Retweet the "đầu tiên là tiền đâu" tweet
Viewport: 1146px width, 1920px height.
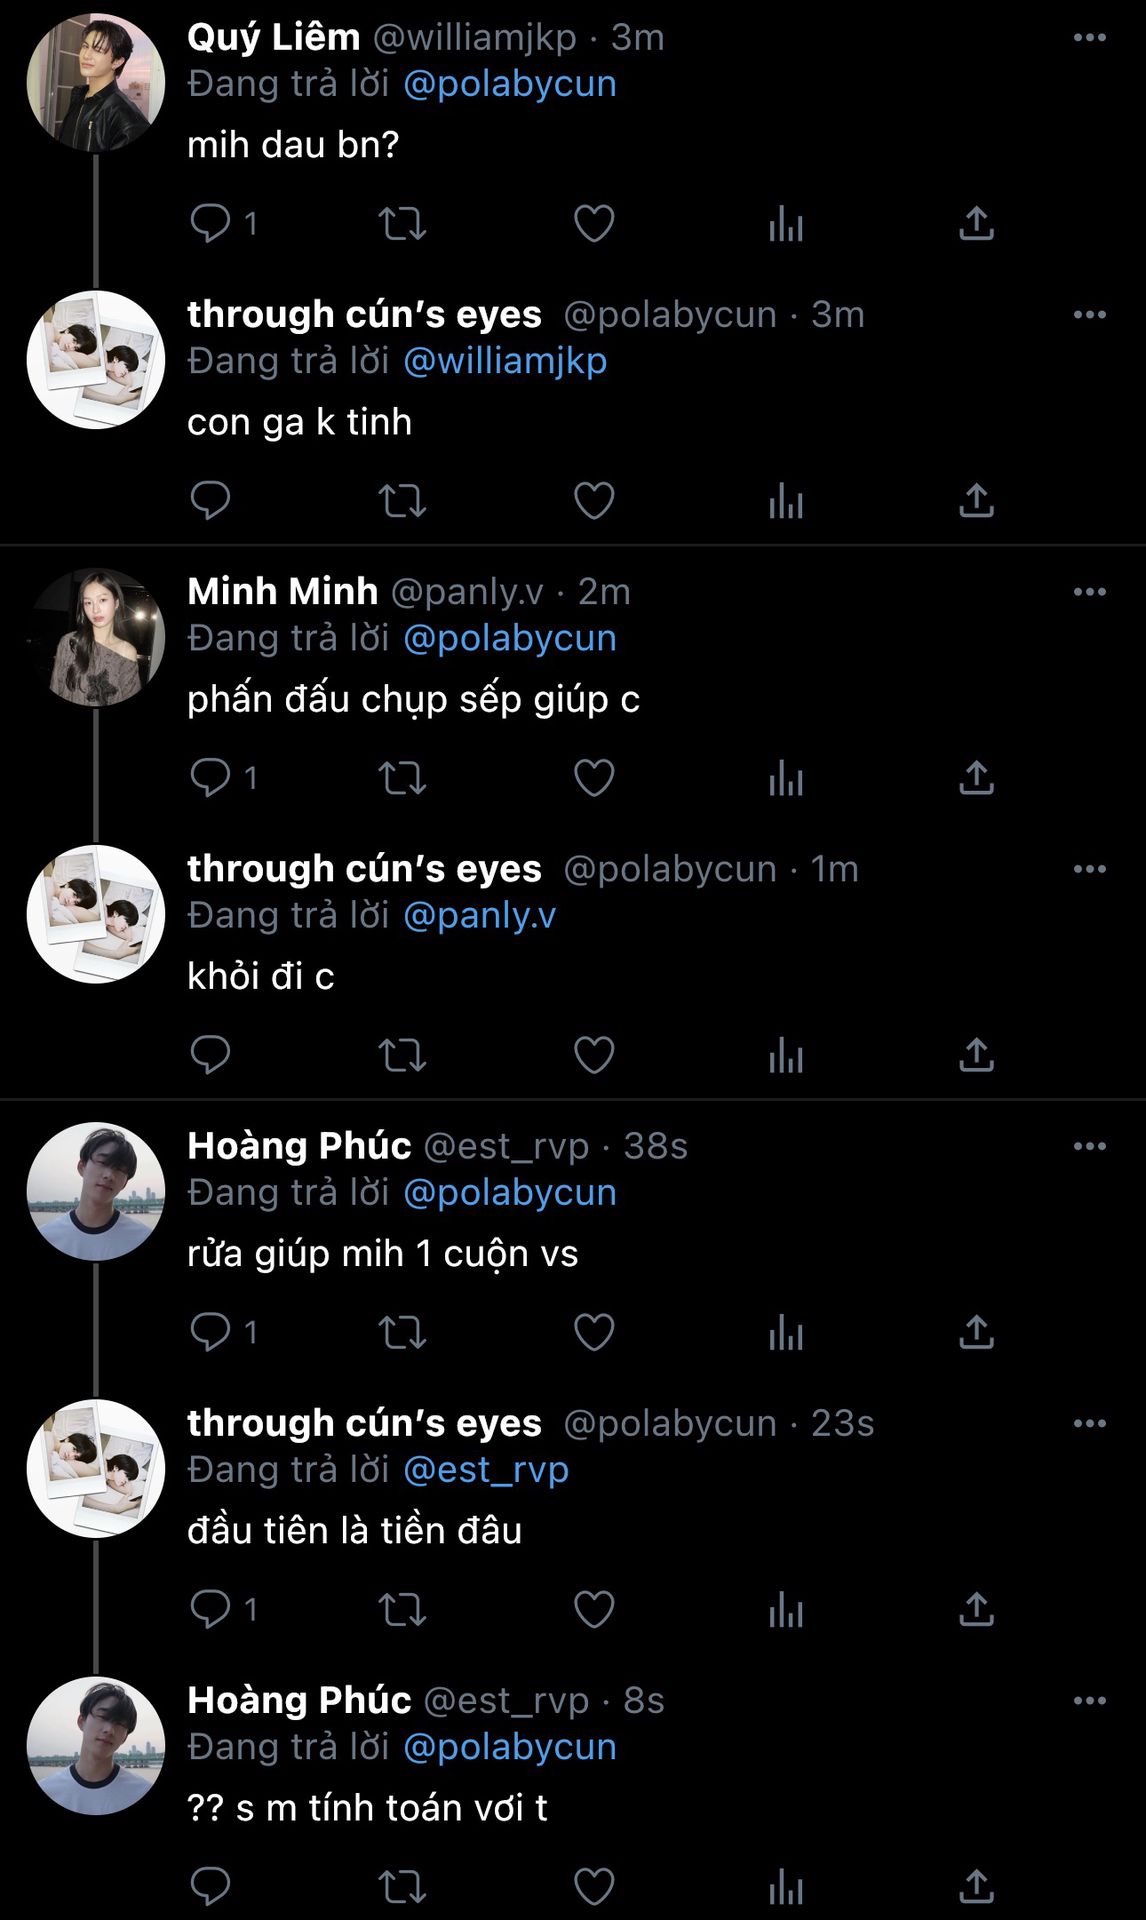402,1609
